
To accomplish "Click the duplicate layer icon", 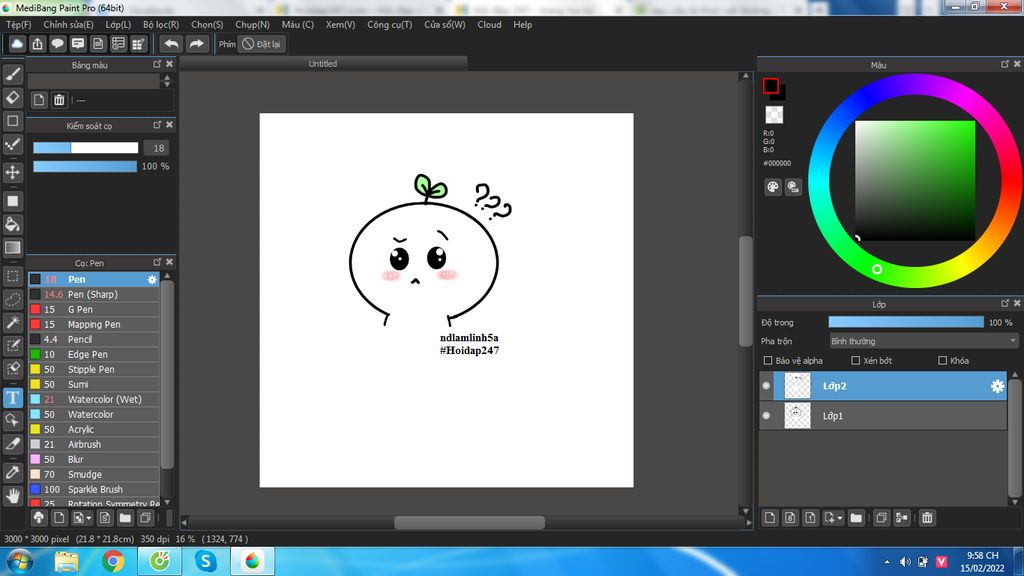I will 881,518.
